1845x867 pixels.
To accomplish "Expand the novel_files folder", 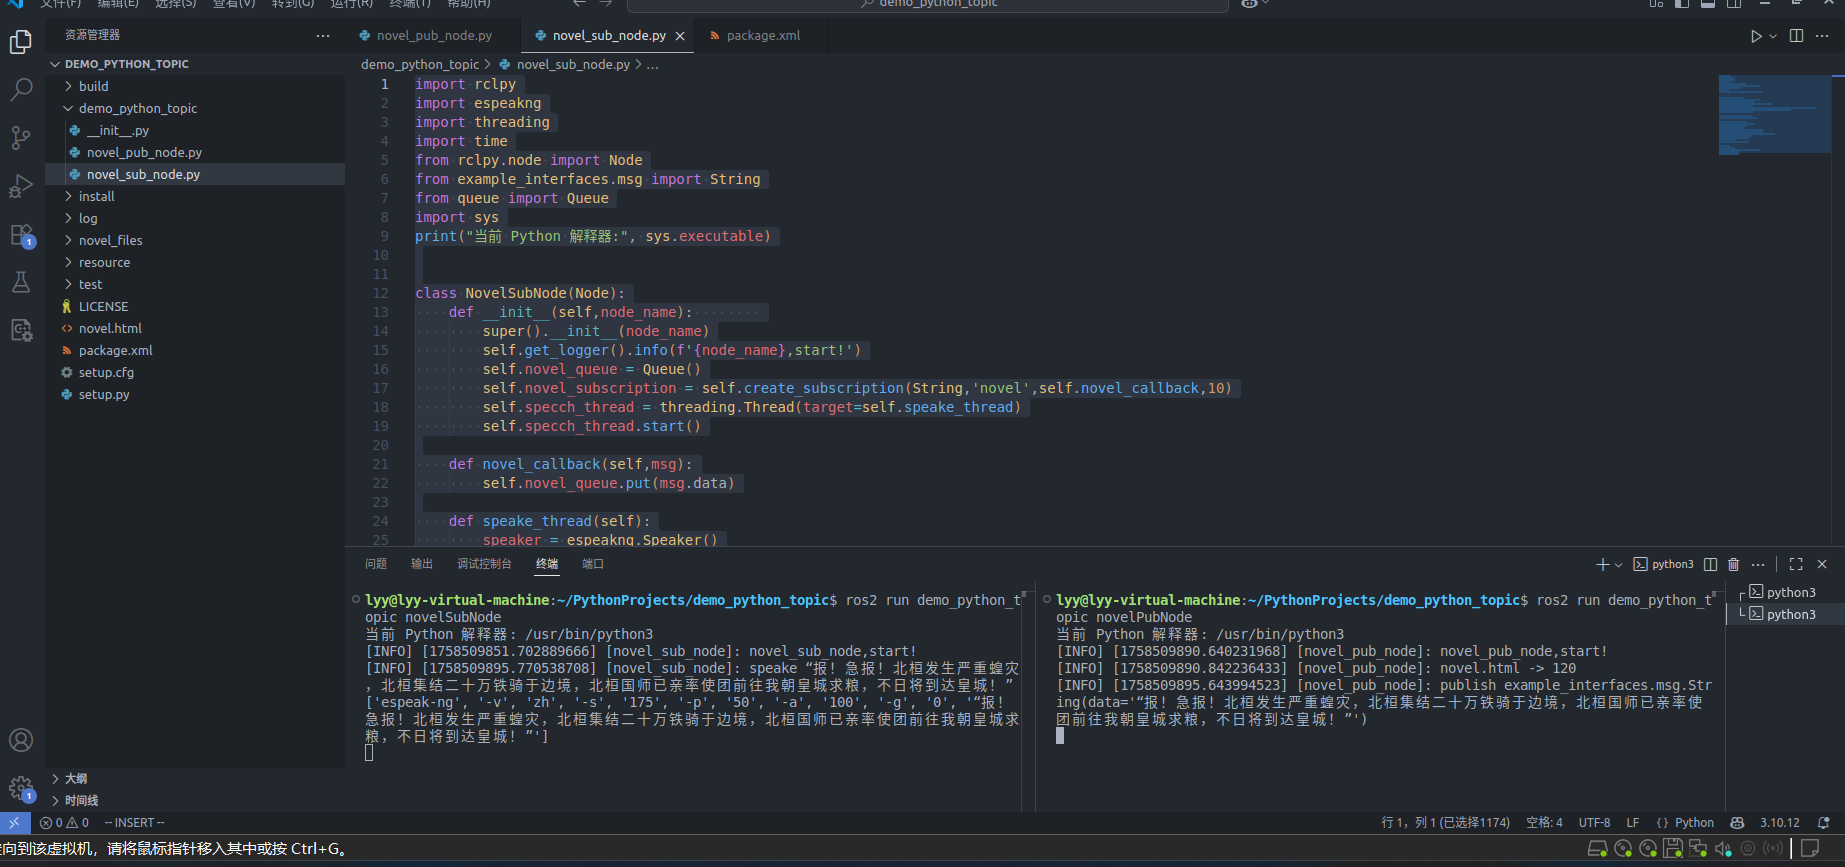I will [110, 240].
